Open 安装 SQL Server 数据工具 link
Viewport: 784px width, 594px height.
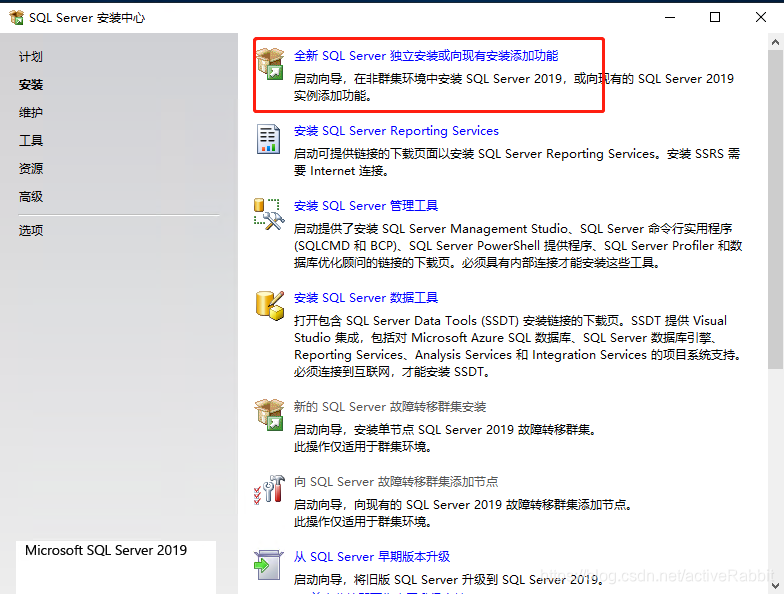(366, 298)
